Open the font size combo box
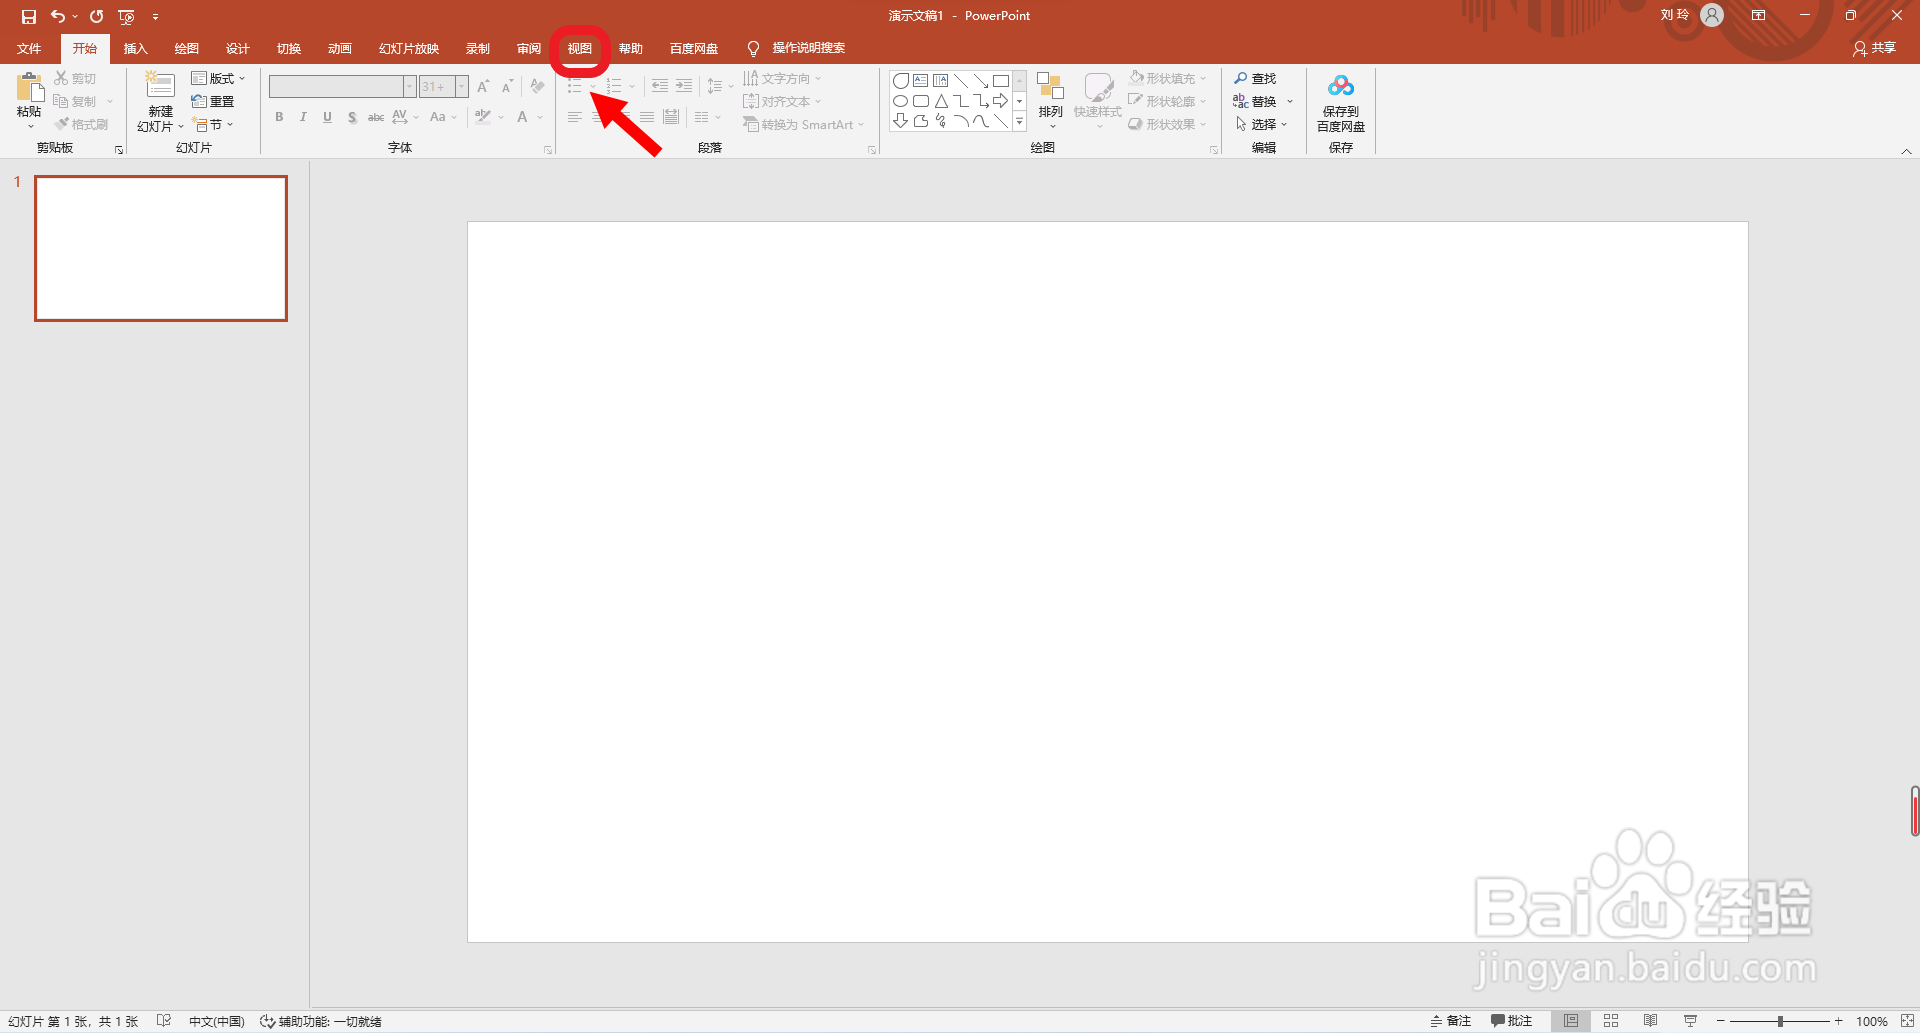The width and height of the screenshot is (1920, 1033). coord(443,87)
